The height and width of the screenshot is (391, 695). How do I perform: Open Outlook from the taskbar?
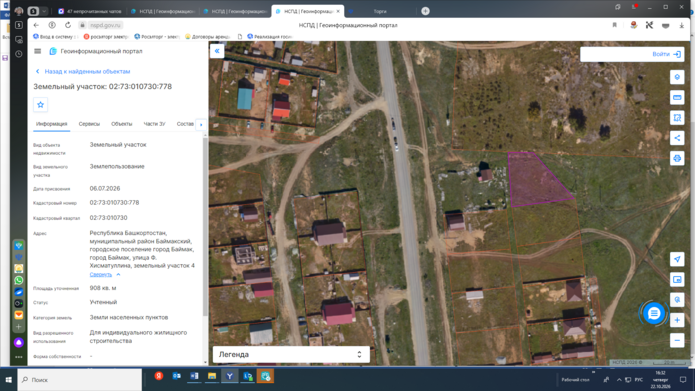click(176, 376)
